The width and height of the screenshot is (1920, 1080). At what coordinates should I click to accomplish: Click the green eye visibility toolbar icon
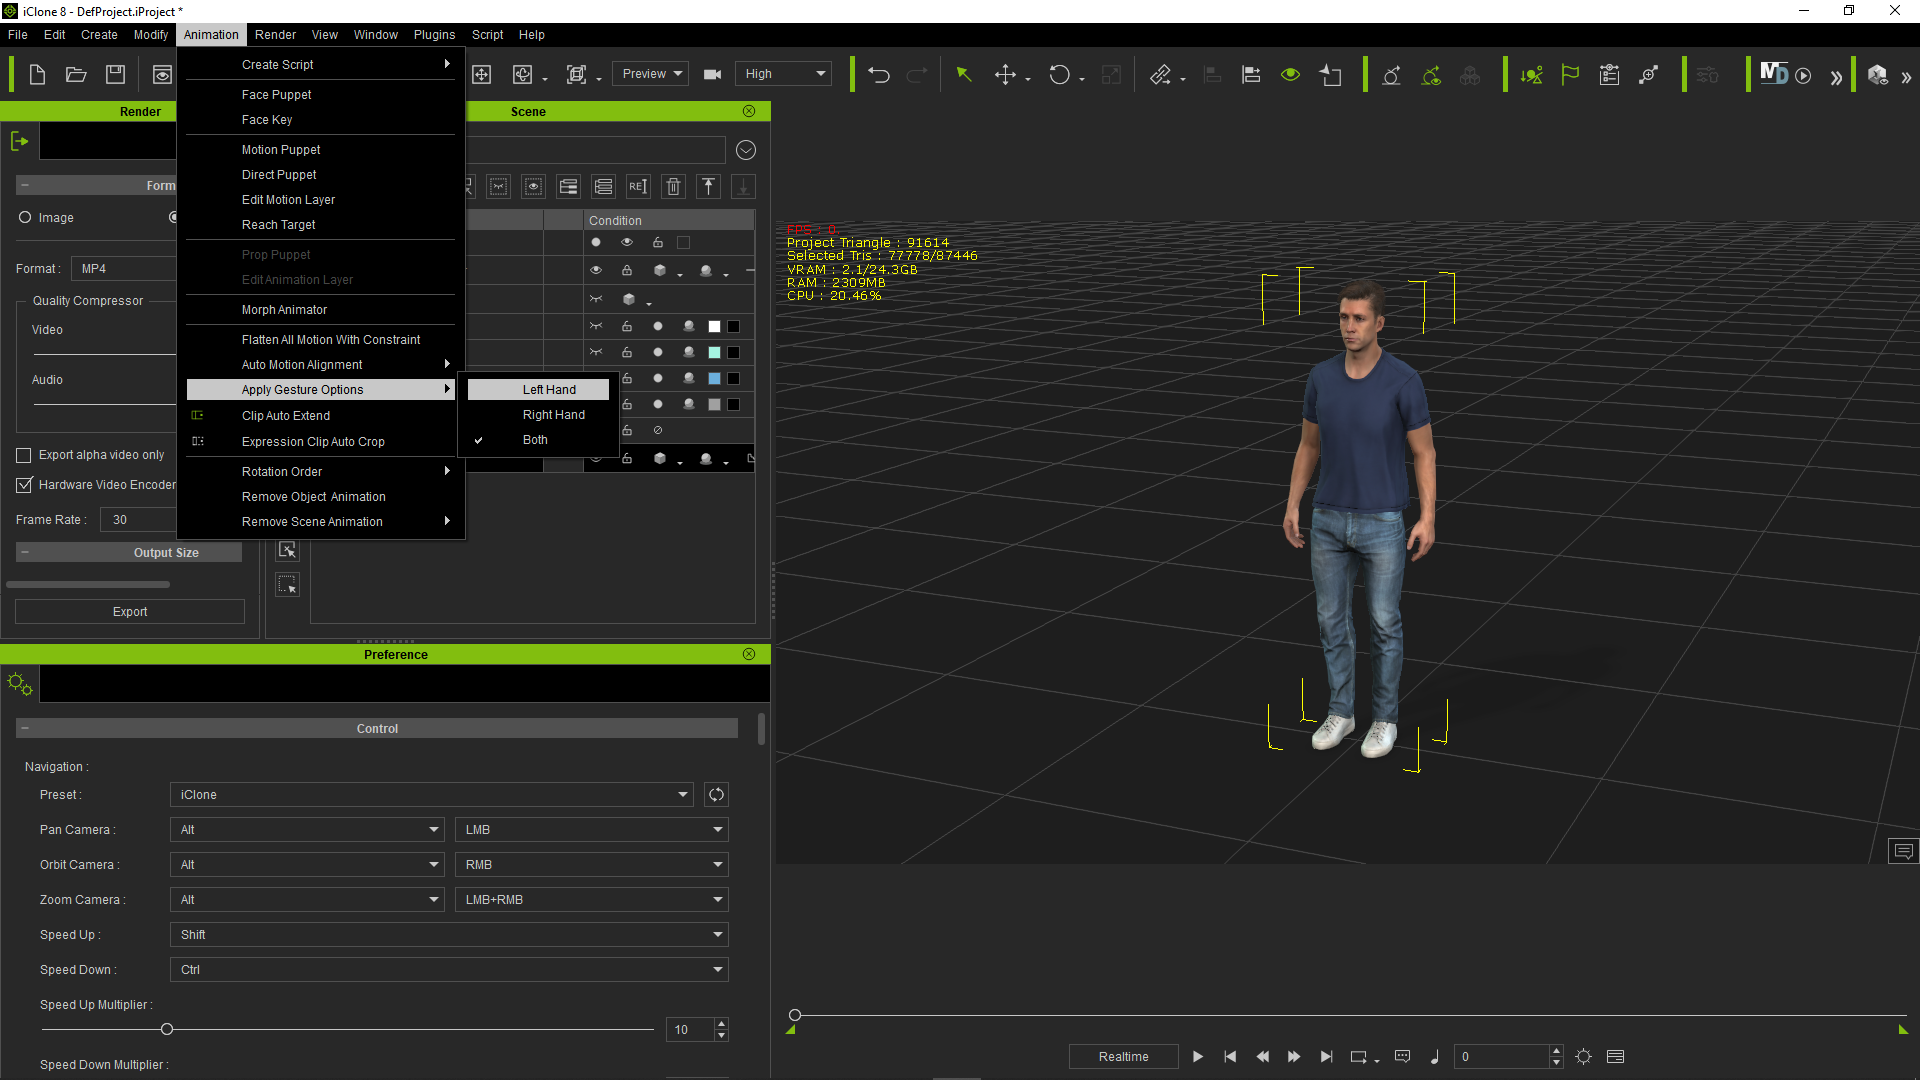point(1291,74)
